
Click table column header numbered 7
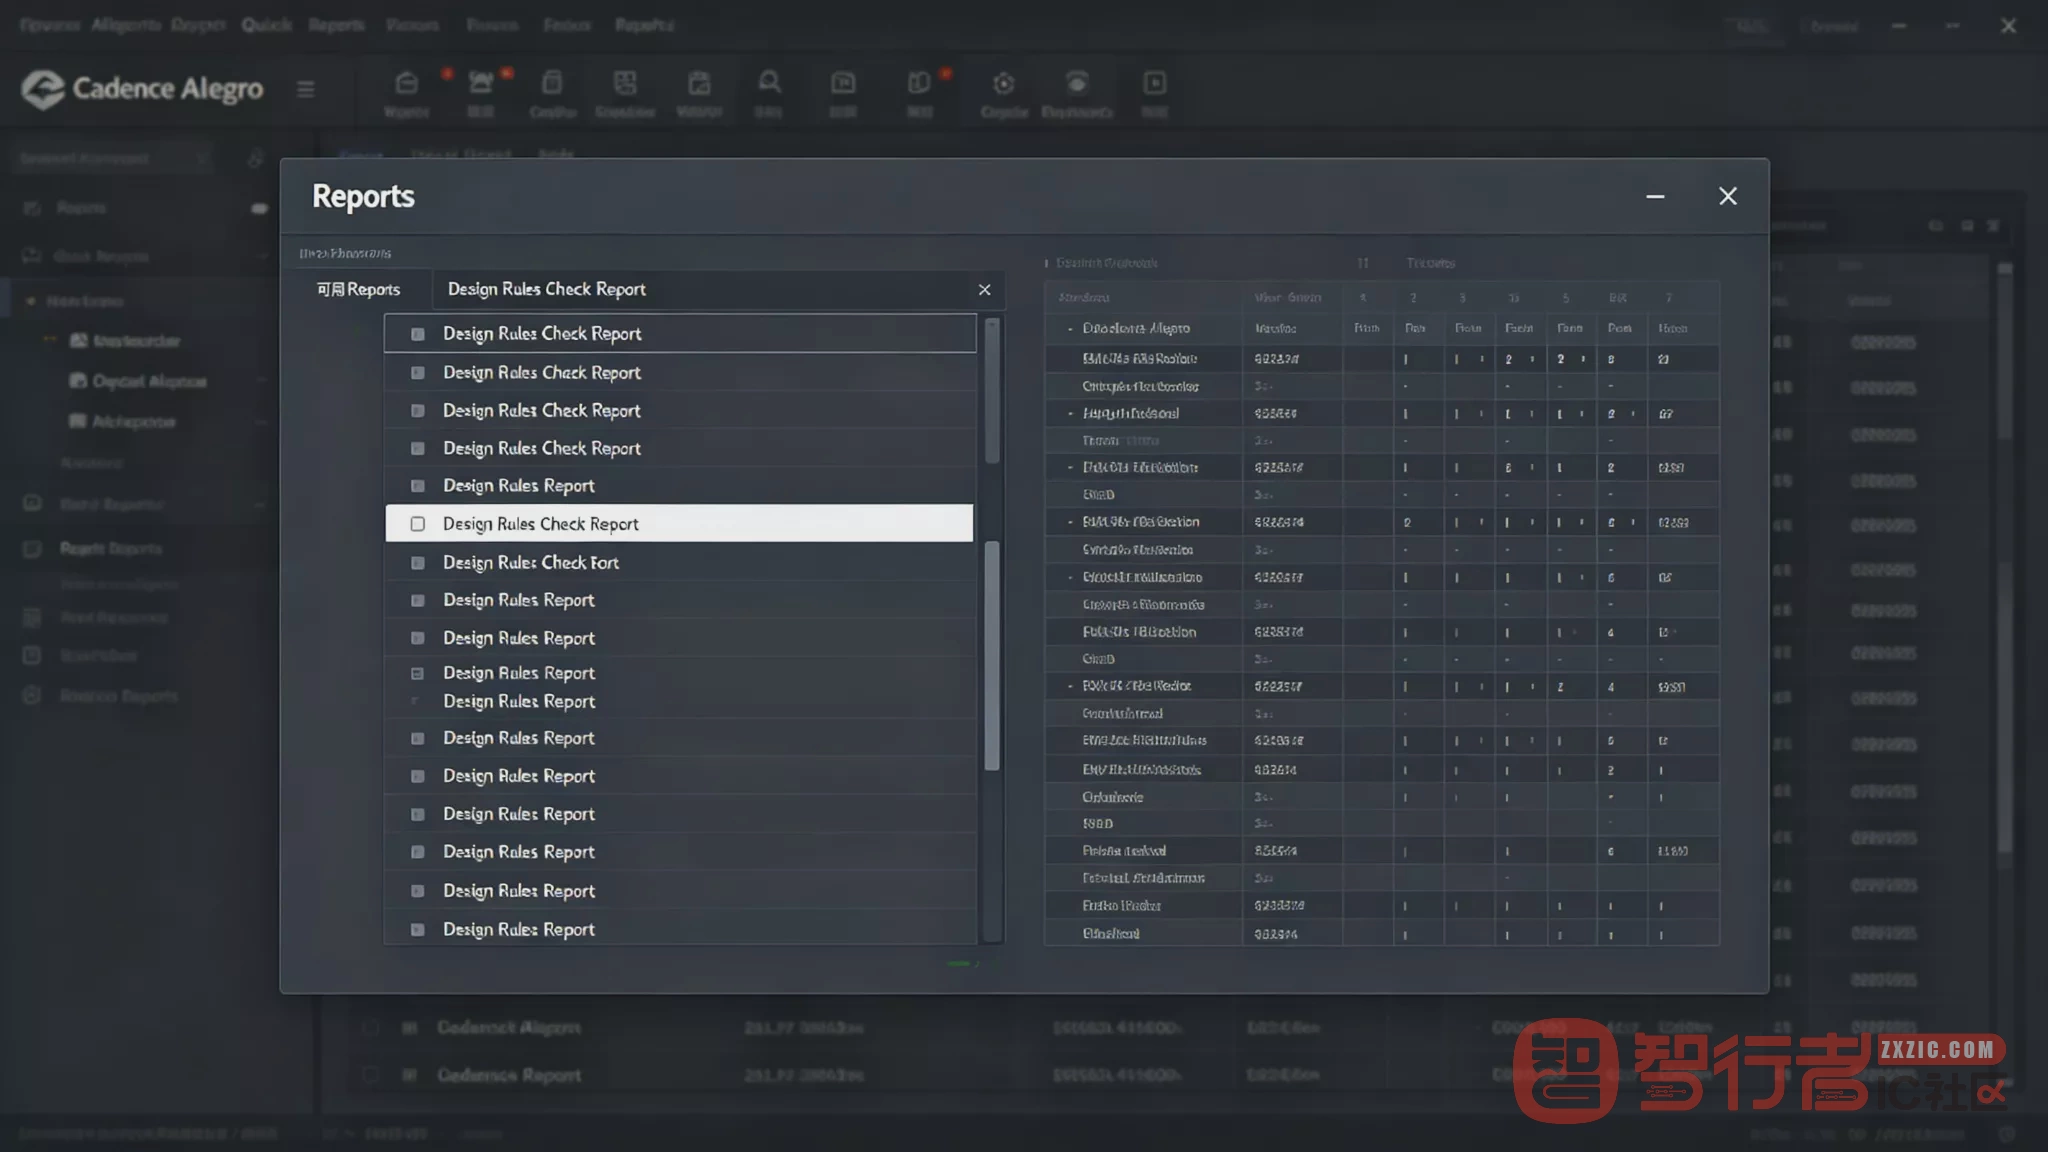point(1668,298)
